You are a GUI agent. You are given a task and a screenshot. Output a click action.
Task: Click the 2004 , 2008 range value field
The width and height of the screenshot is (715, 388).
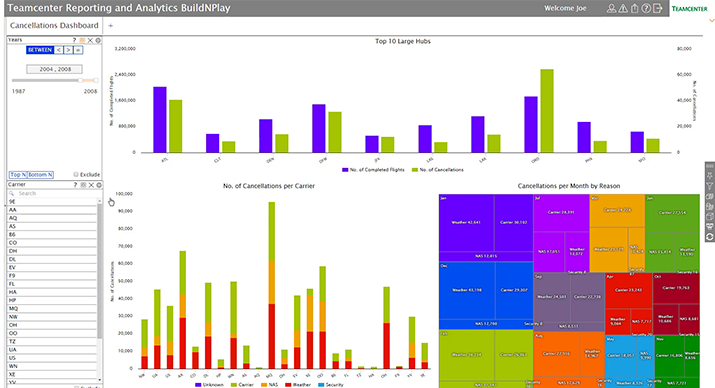coord(54,69)
